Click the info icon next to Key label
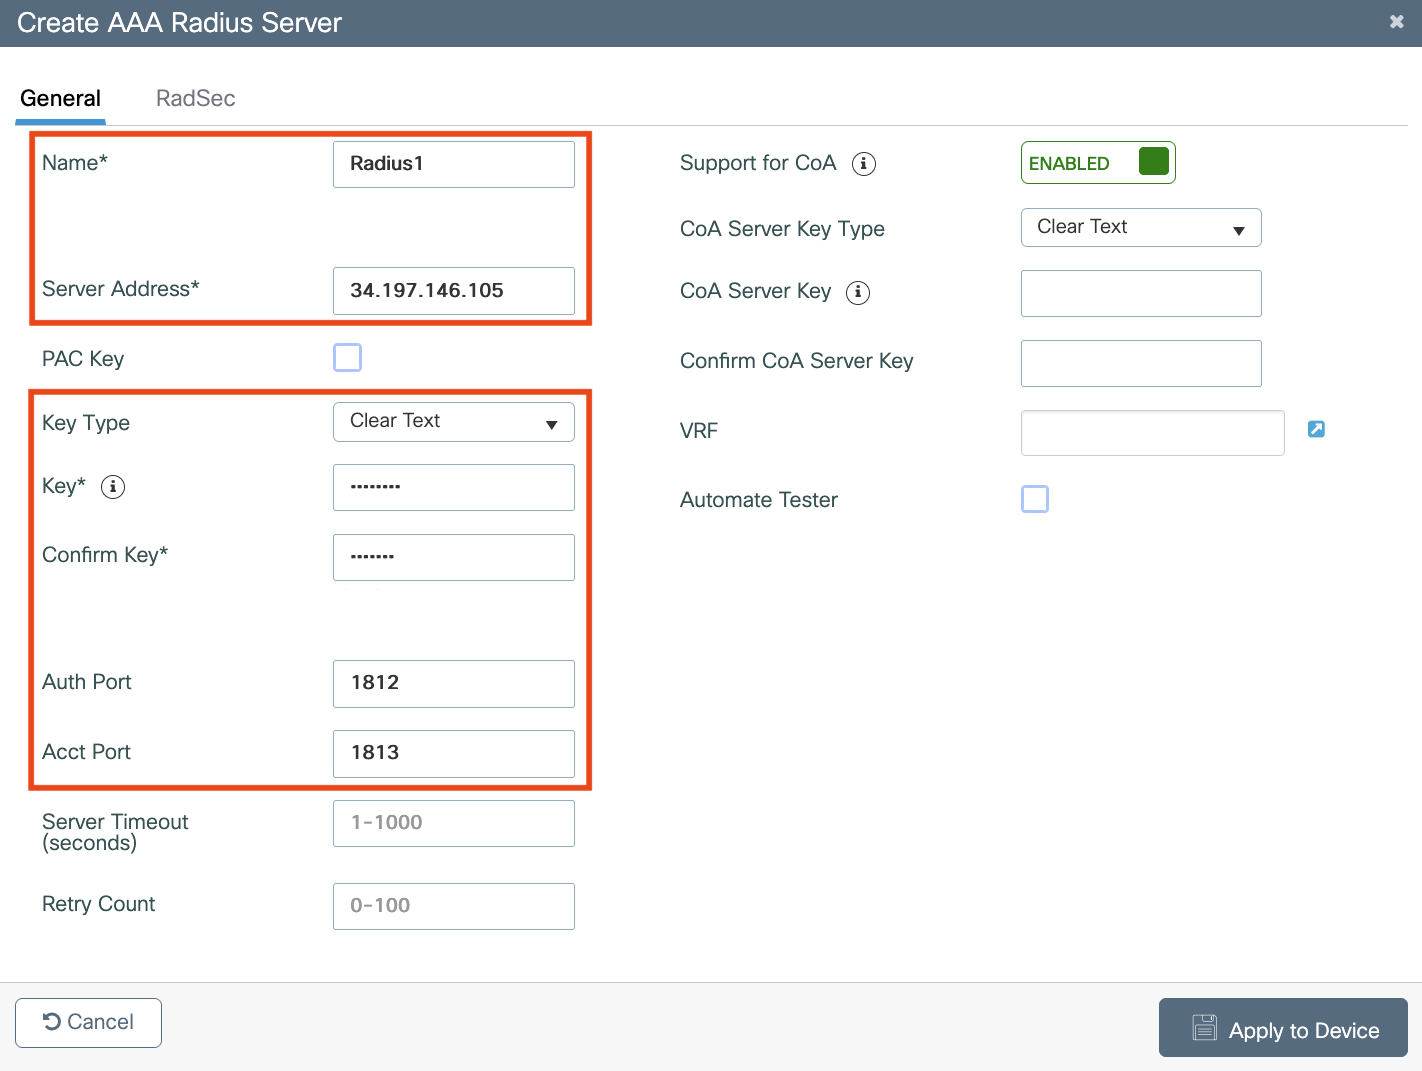Viewport: 1422px width, 1071px height. coord(113,487)
